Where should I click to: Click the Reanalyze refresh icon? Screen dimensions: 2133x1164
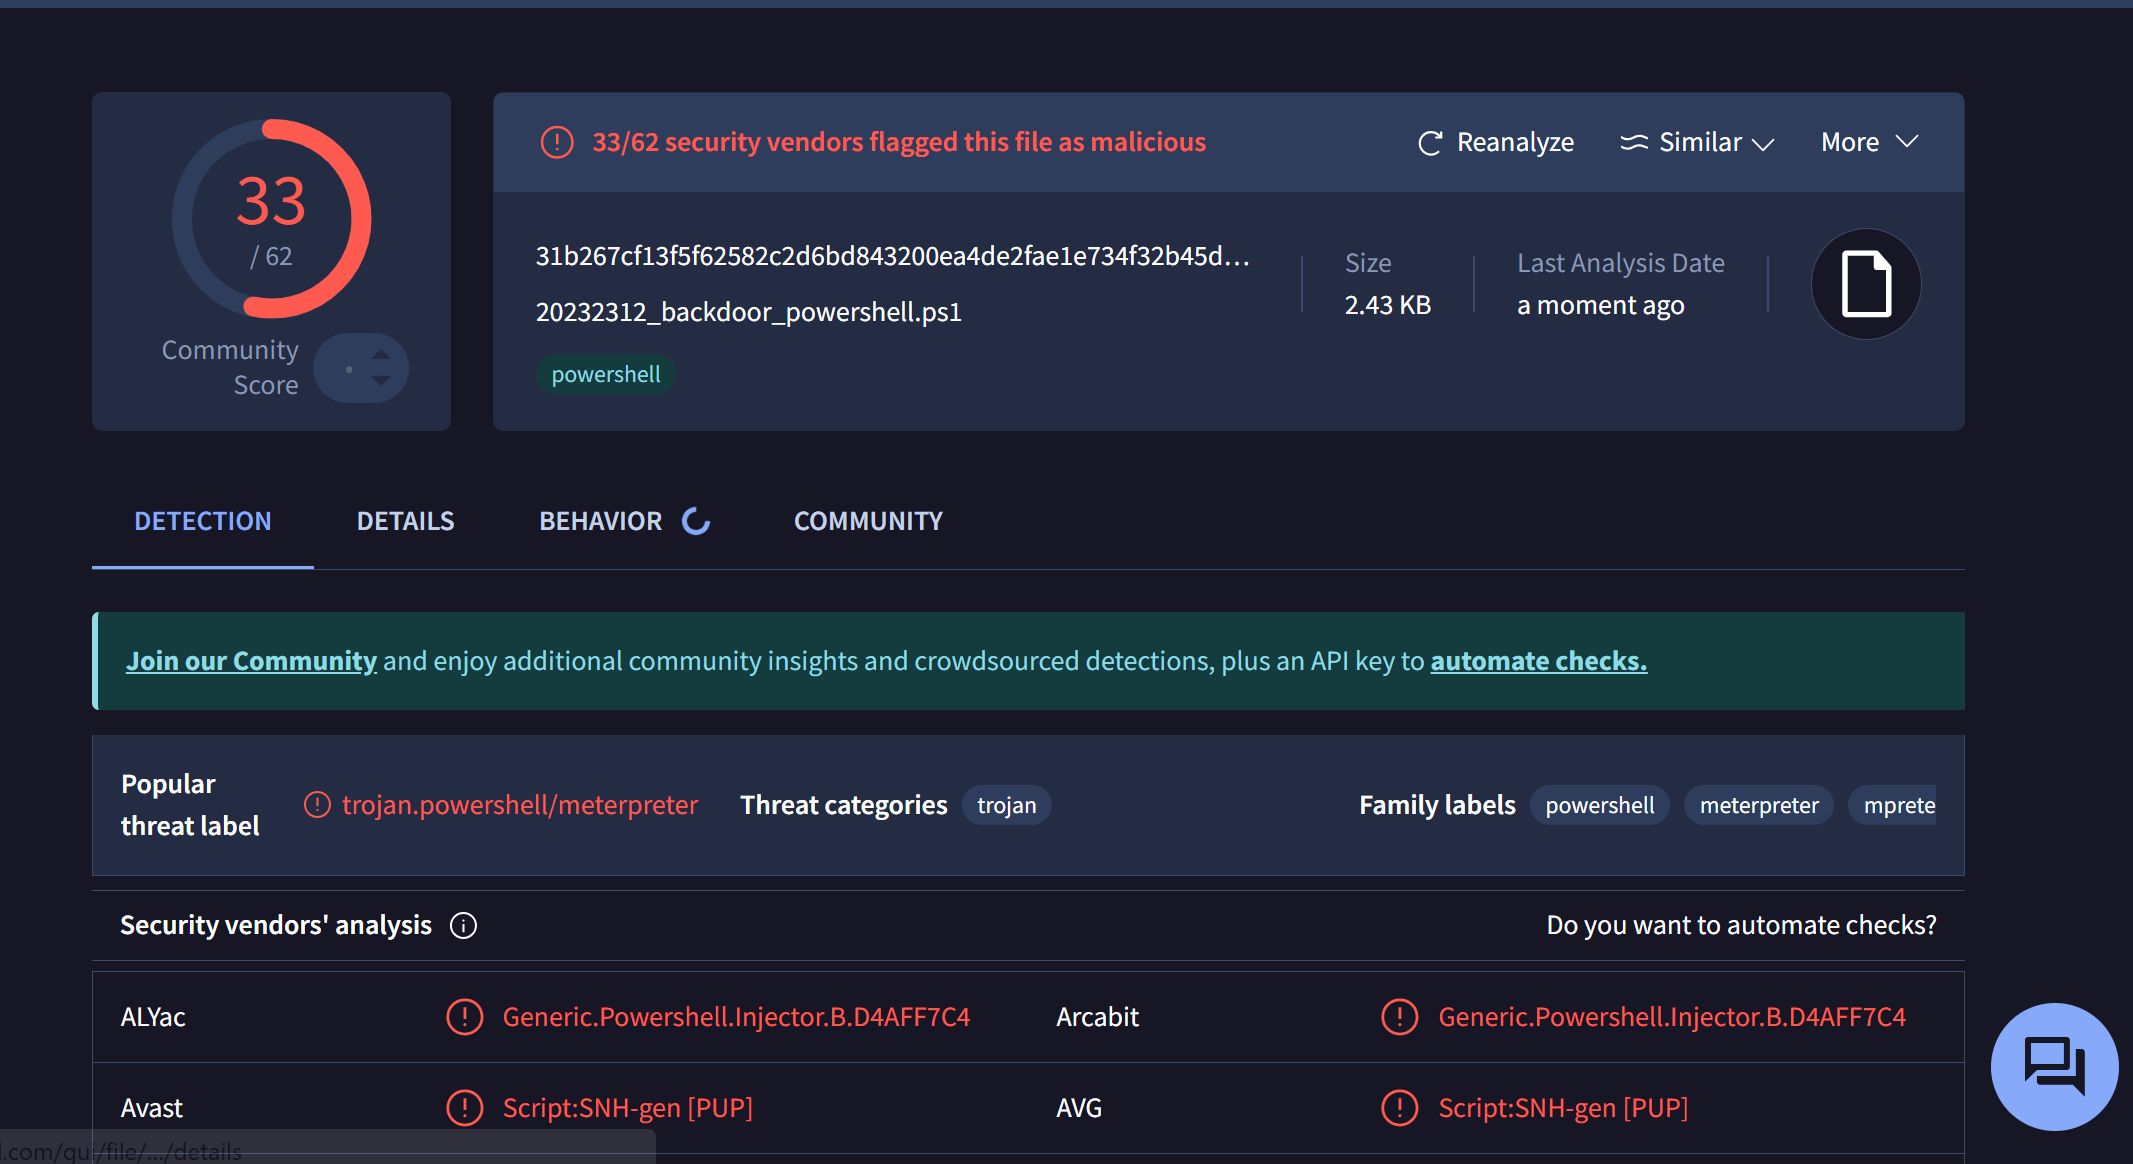click(1430, 143)
